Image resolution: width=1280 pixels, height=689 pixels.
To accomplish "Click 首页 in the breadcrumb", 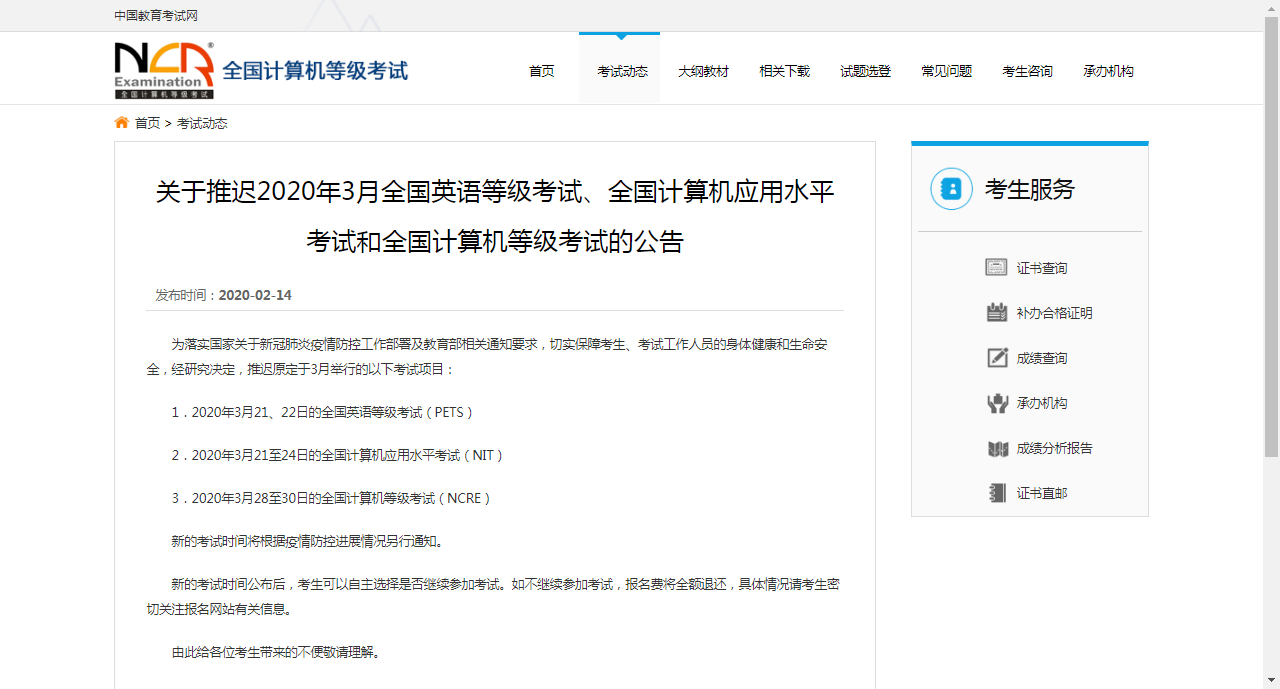I will pyautogui.click(x=147, y=123).
